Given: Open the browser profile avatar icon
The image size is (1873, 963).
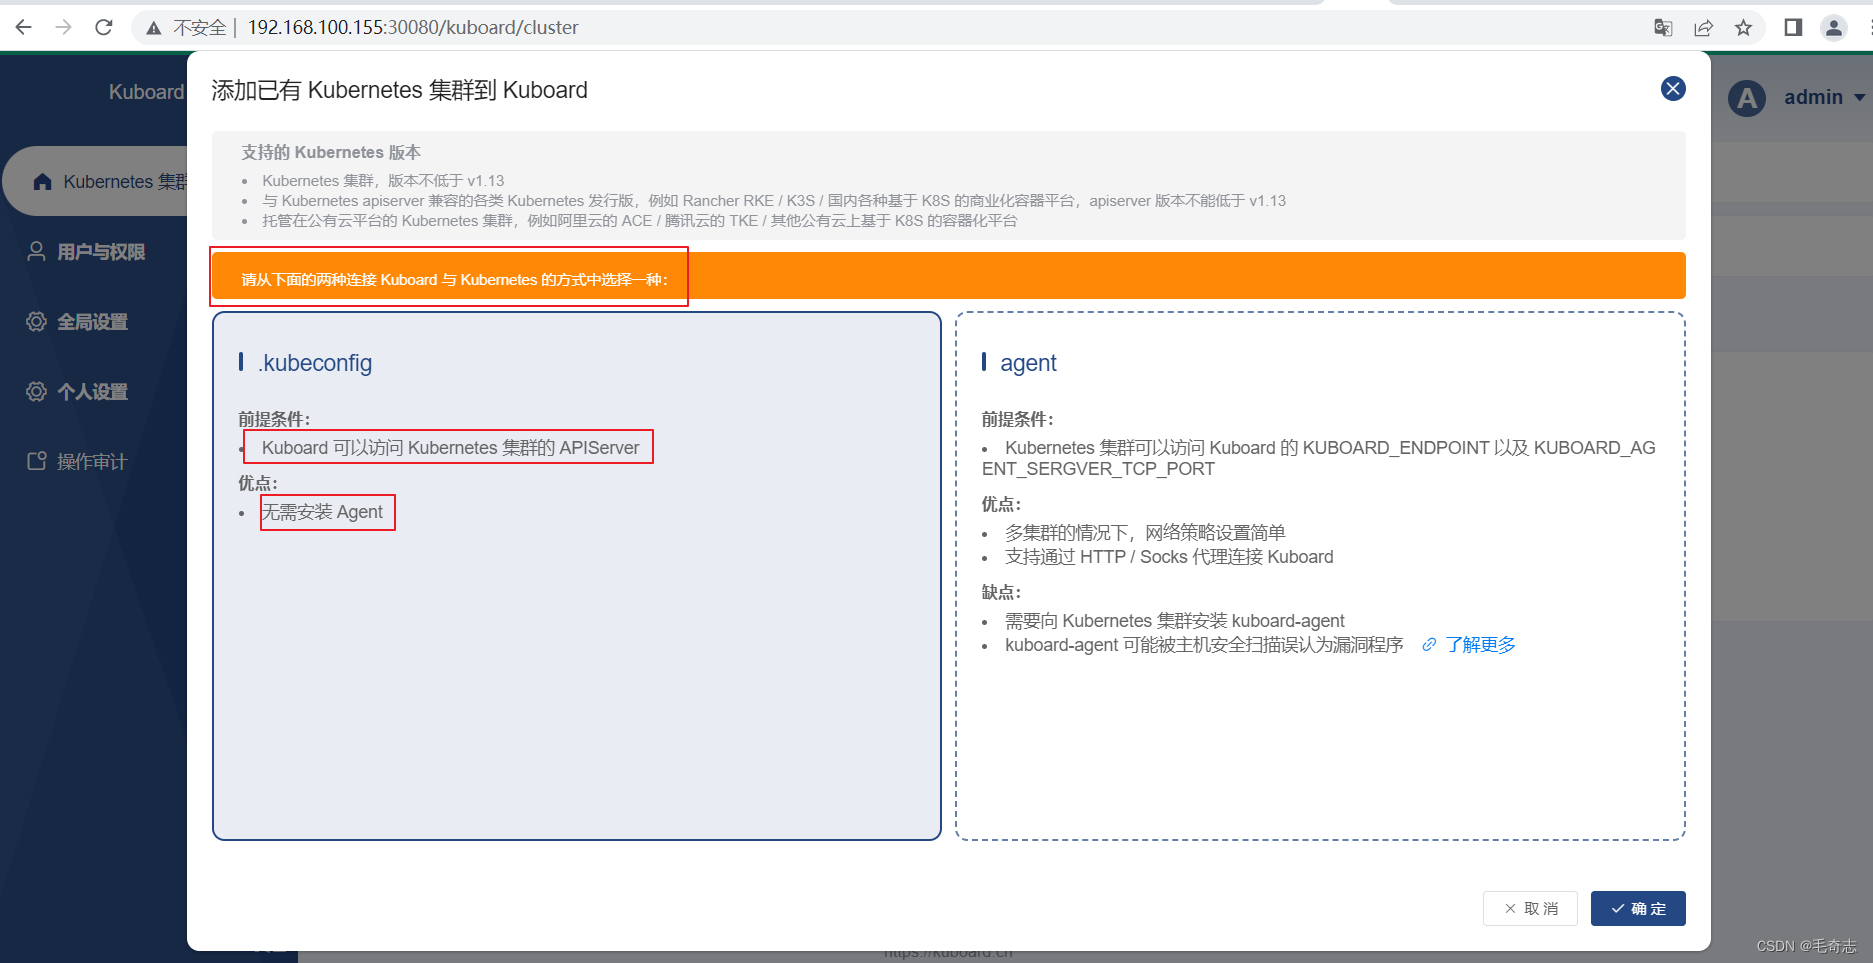Looking at the screenshot, I should pyautogui.click(x=1834, y=27).
